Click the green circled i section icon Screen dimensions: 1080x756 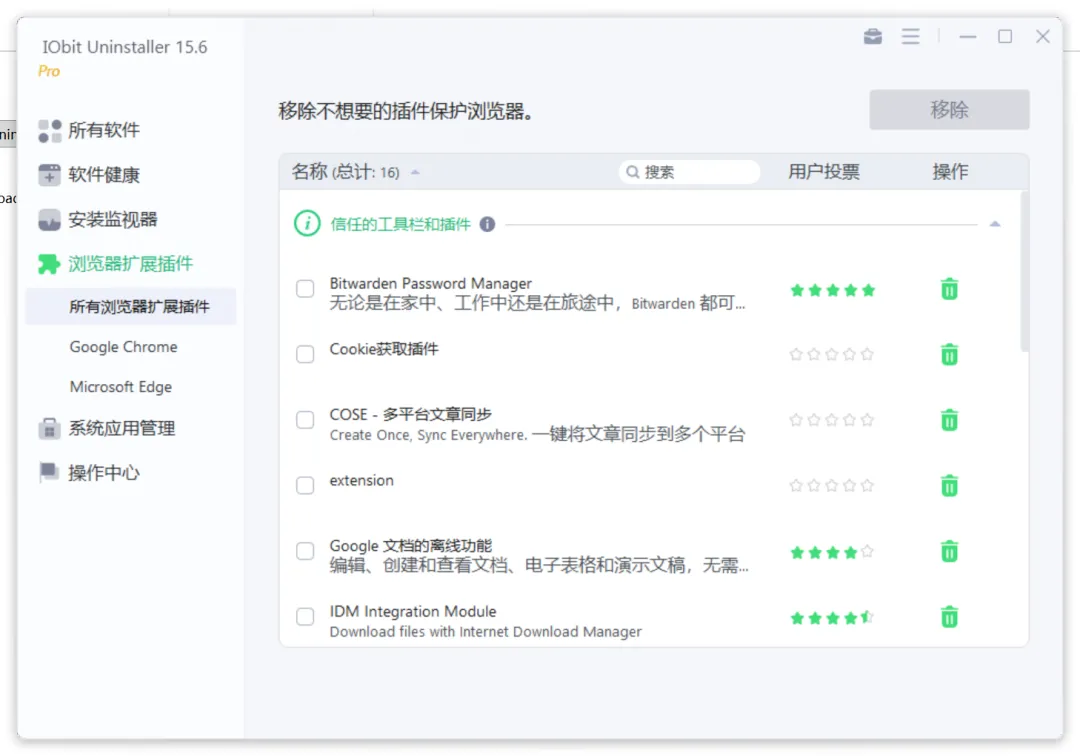(x=307, y=224)
